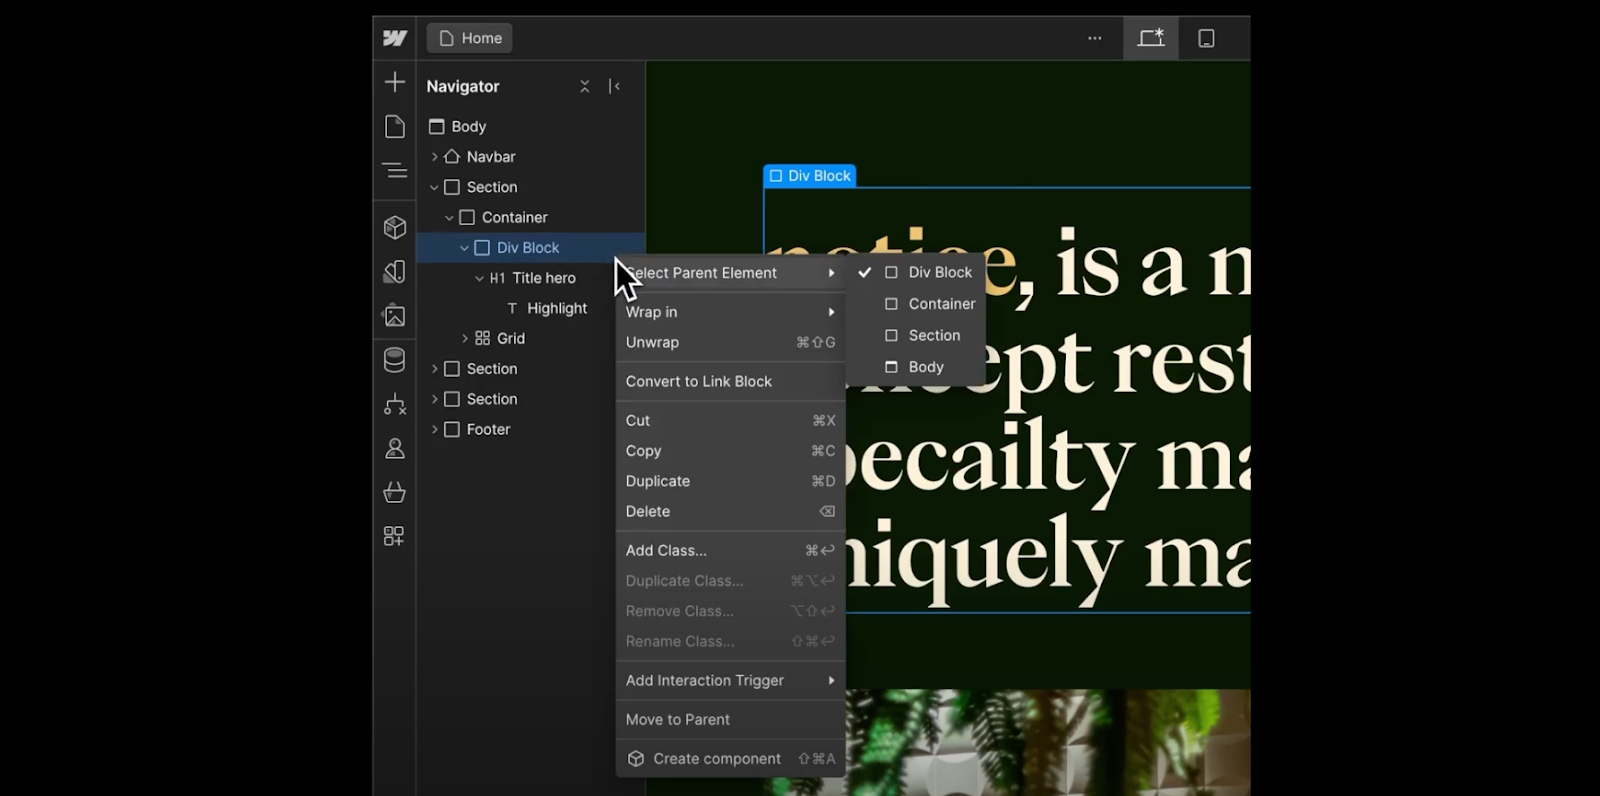1600x796 pixels.
Task: Open the Ecommerce basket icon
Action: click(x=395, y=492)
